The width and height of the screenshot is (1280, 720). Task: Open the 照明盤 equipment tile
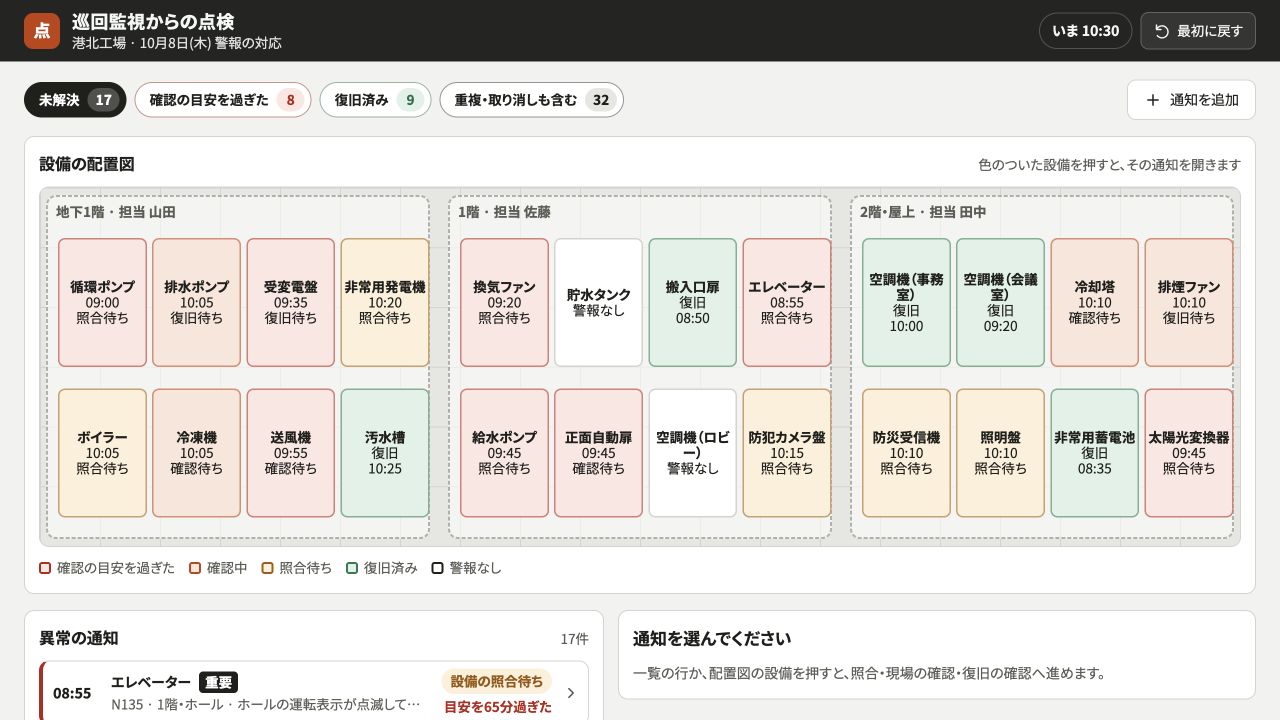tap(1001, 453)
